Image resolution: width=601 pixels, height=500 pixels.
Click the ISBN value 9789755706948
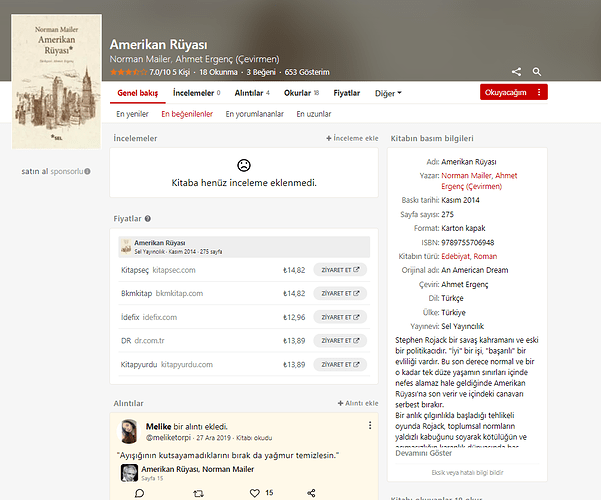point(468,242)
